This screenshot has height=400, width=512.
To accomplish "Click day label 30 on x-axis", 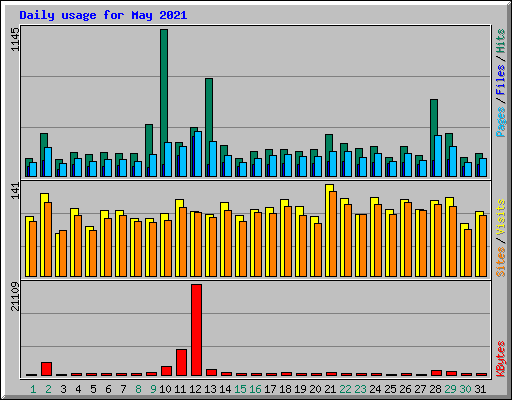I will point(465,389).
